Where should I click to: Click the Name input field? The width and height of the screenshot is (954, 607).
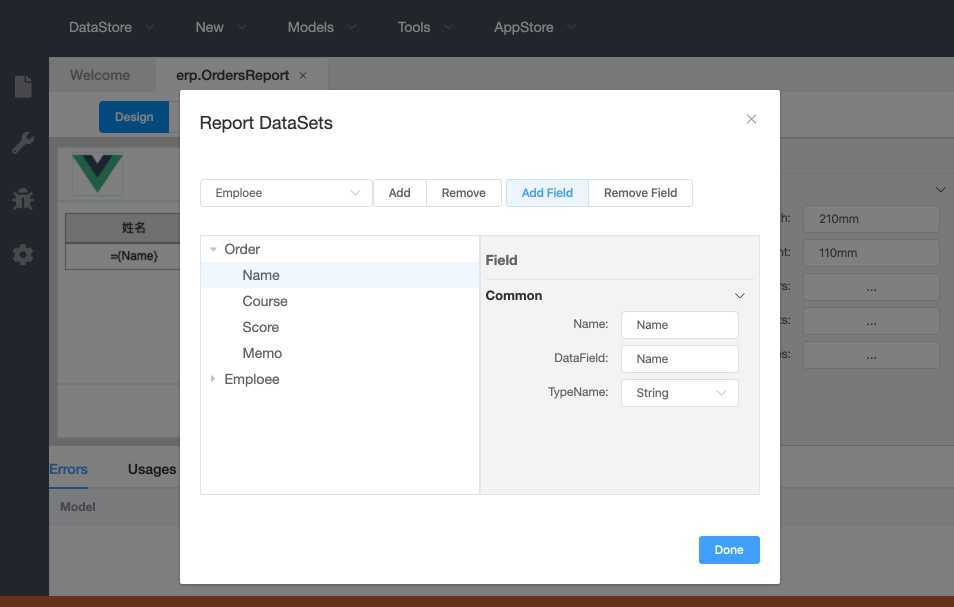click(x=680, y=325)
